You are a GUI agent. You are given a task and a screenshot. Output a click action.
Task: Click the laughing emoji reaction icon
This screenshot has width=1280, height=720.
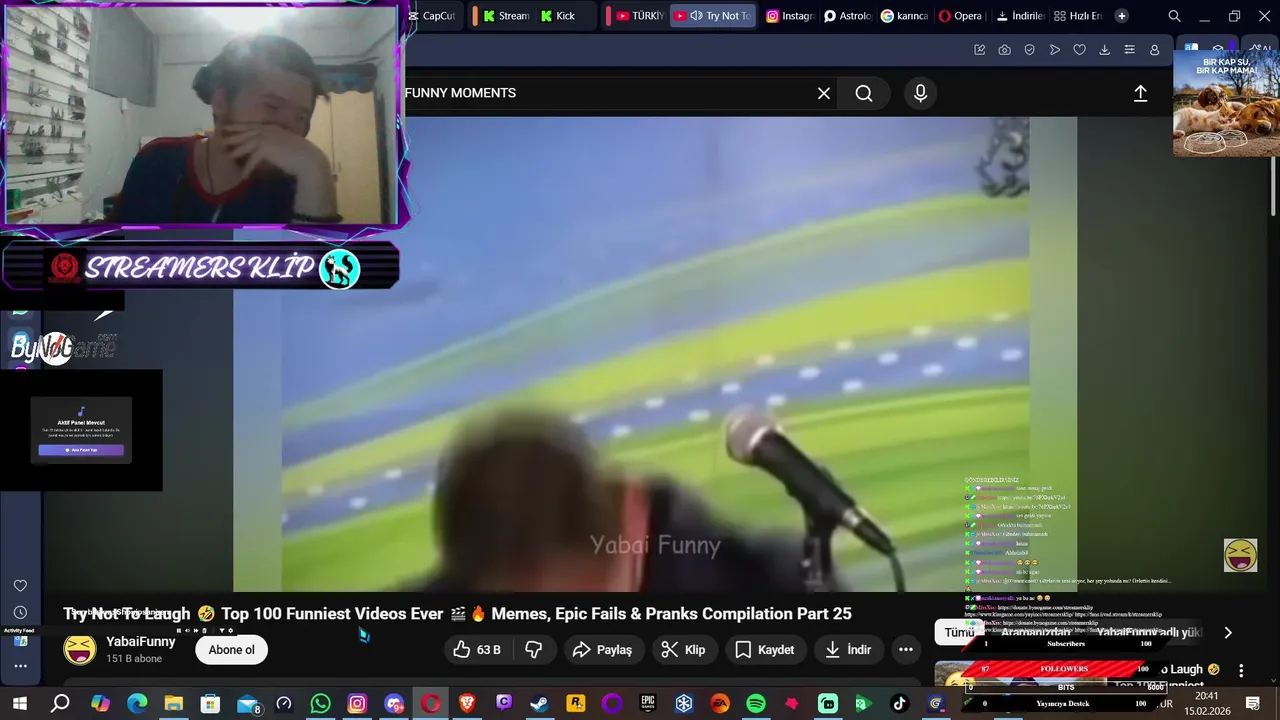(x=1240, y=555)
